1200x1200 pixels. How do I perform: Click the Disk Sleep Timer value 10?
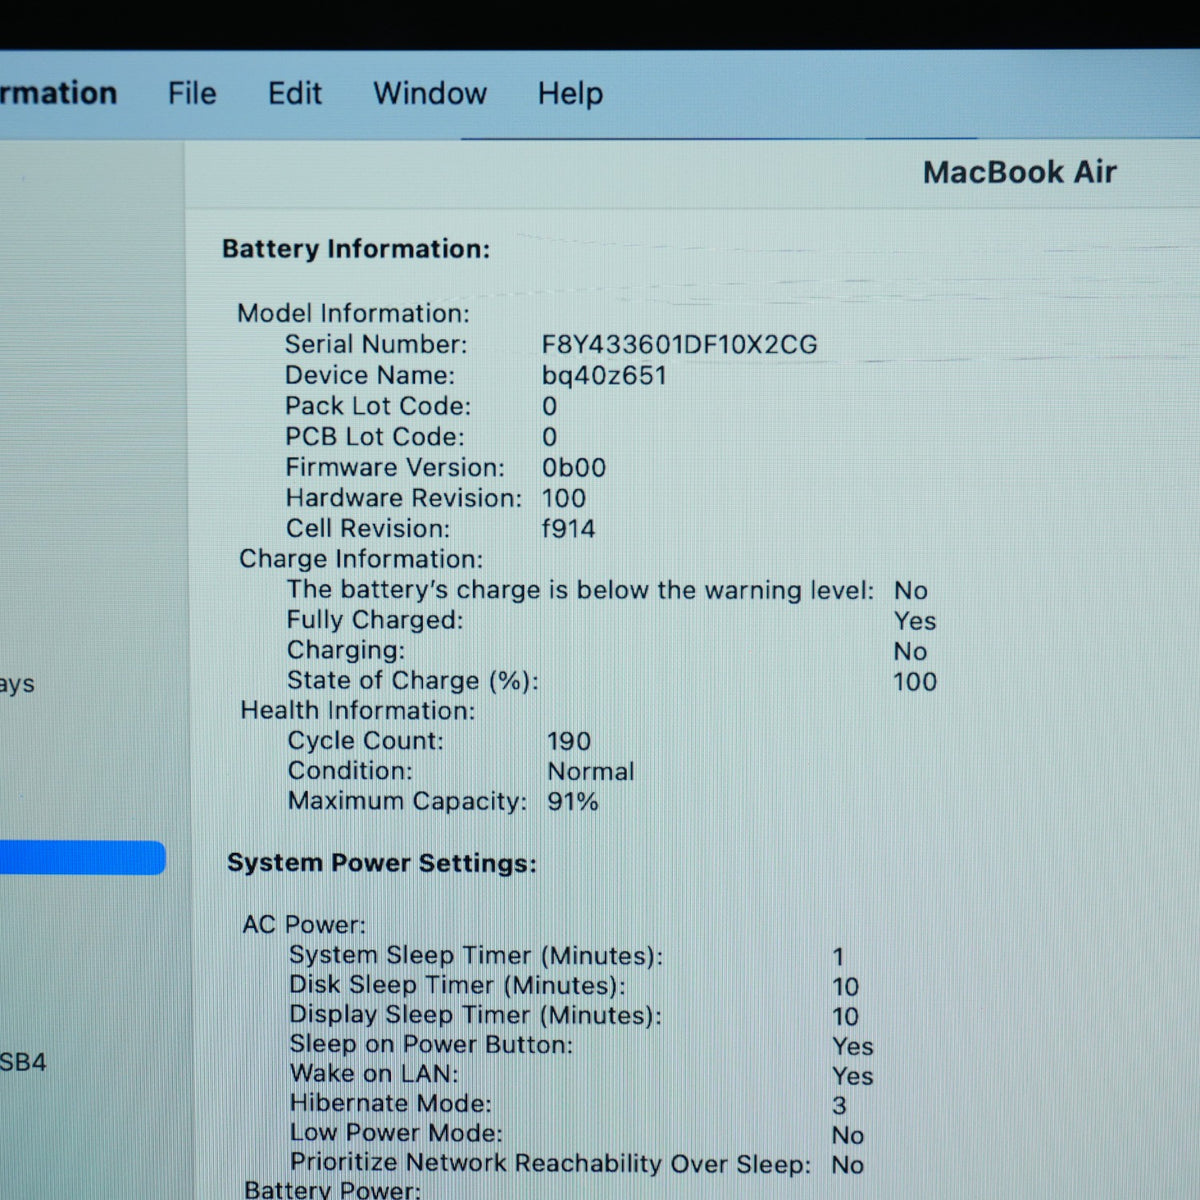[x=846, y=987]
